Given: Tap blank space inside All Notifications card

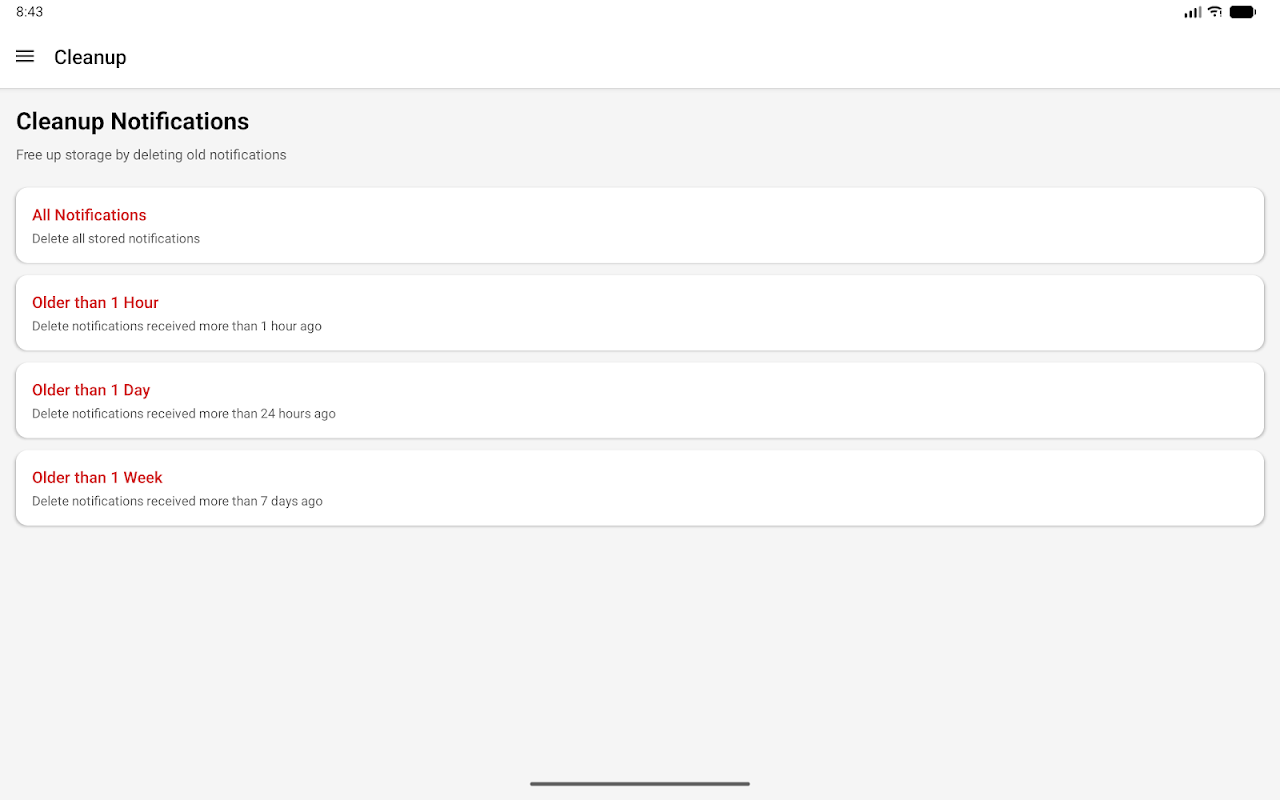Looking at the screenshot, I should (x=800, y=226).
